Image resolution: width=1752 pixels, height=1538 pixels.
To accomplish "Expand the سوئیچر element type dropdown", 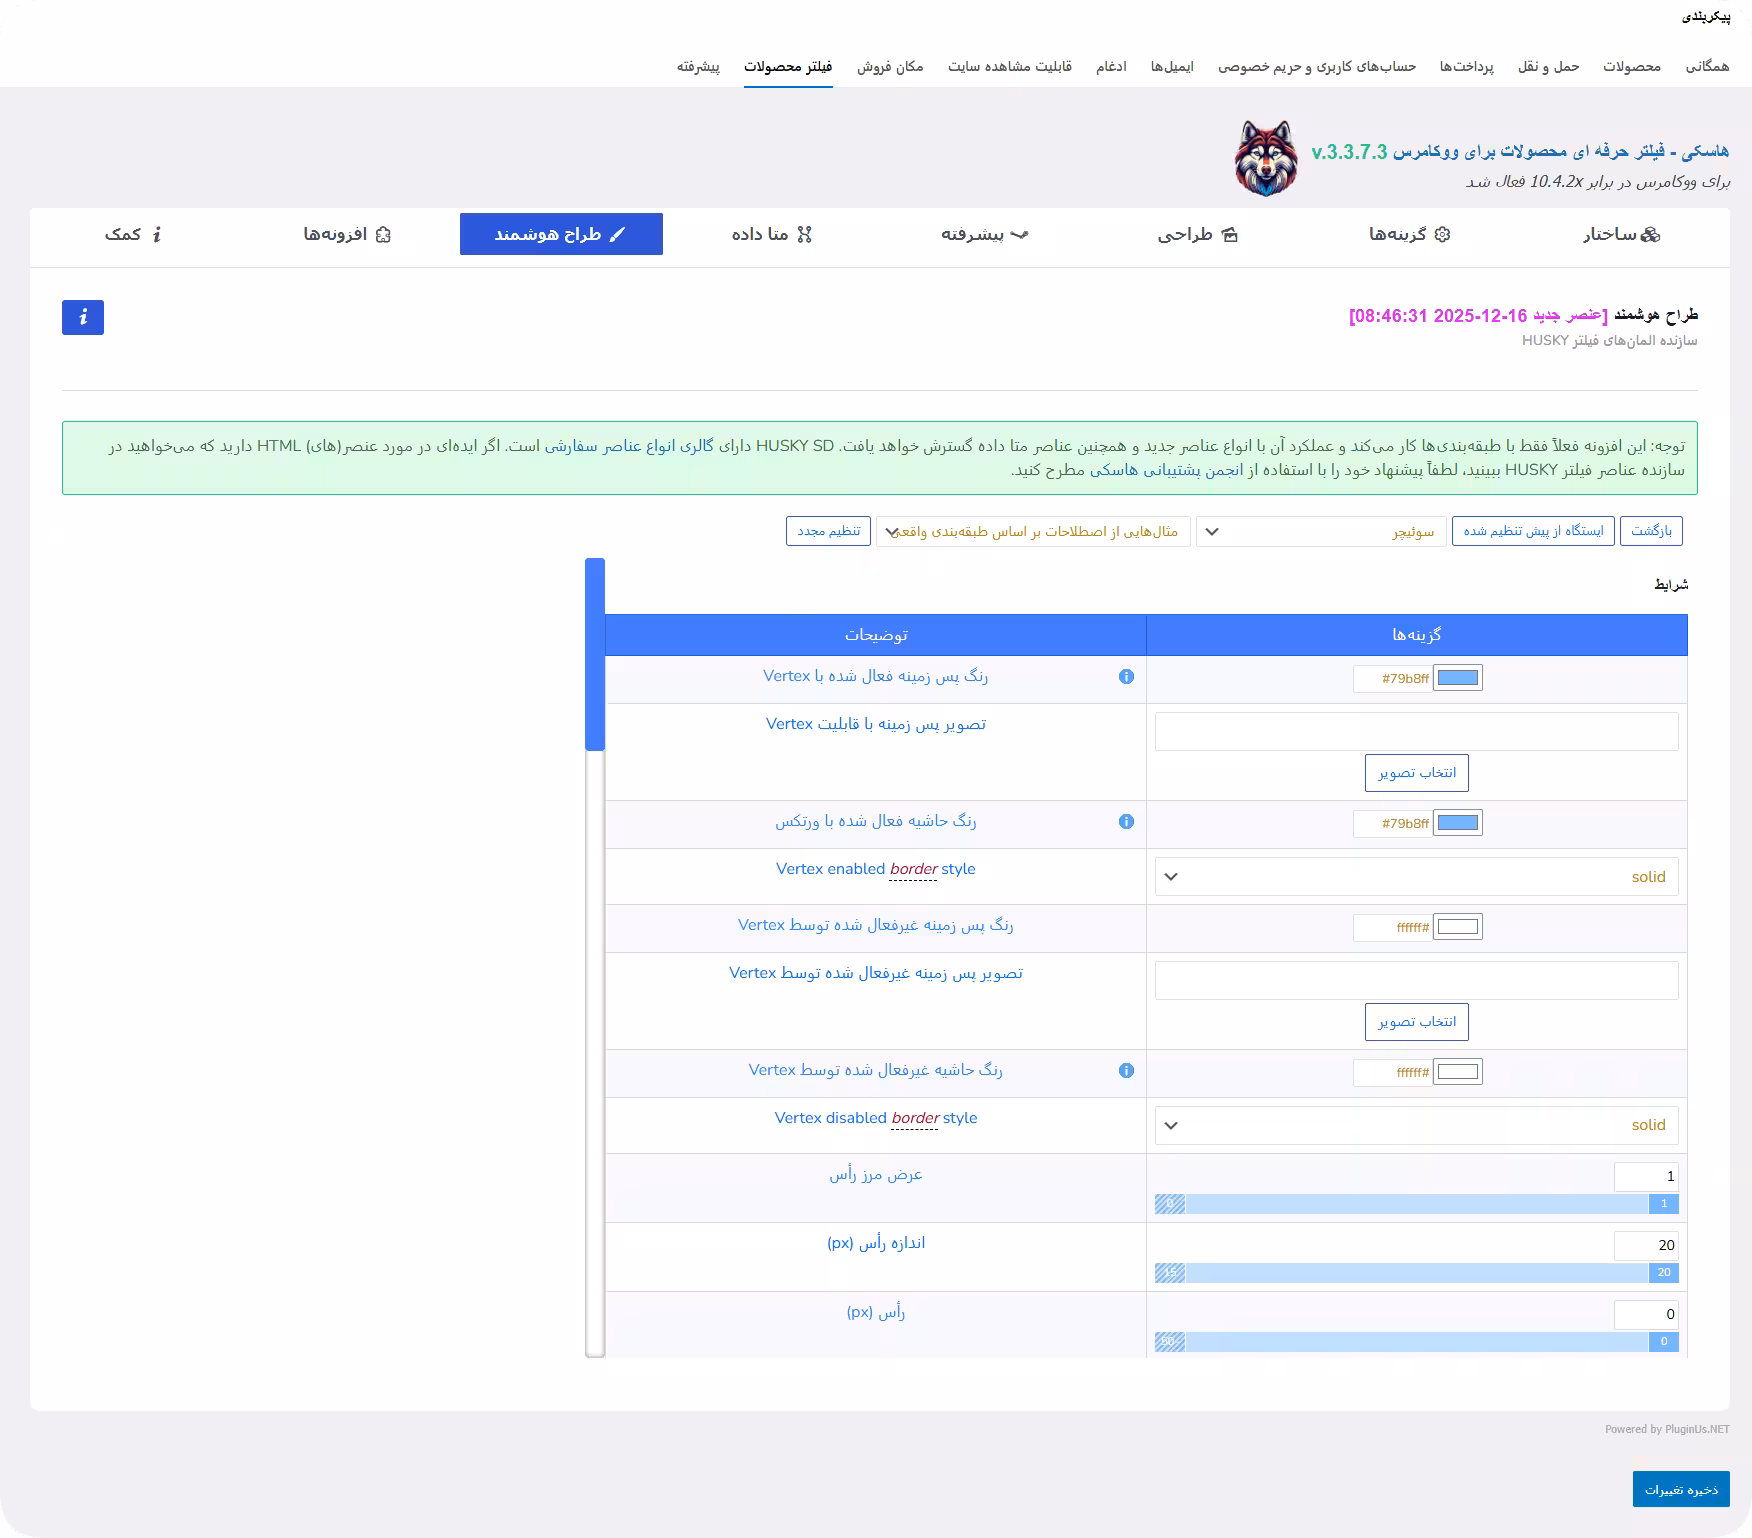I will (1321, 531).
